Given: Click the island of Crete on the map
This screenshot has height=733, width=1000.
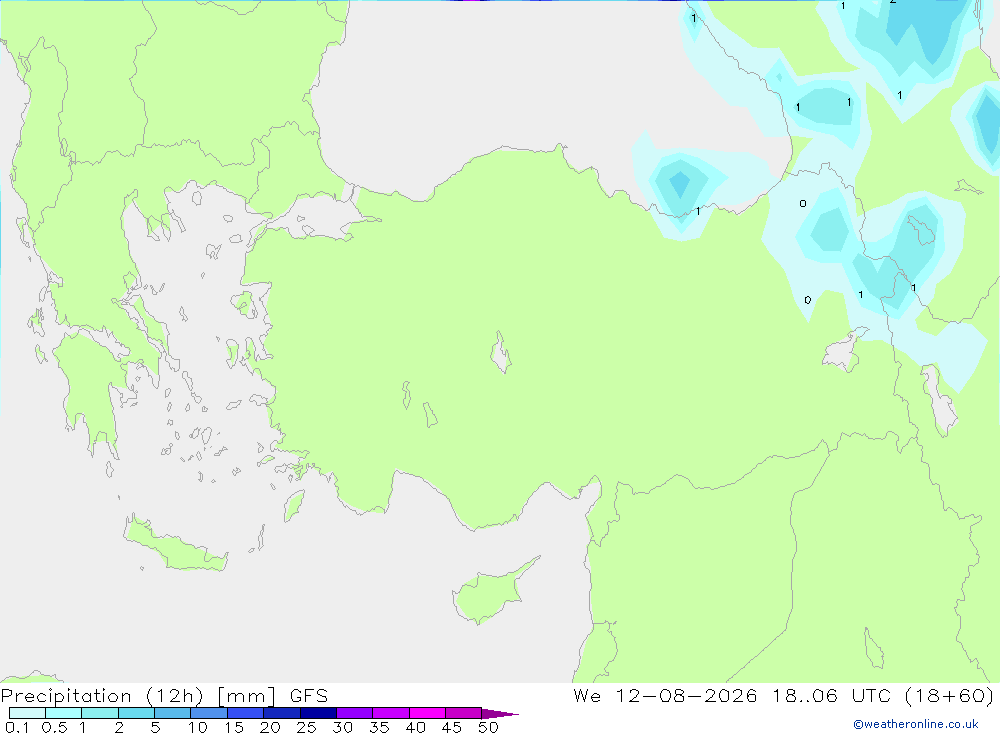Looking at the screenshot, I should click(x=175, y=544).
